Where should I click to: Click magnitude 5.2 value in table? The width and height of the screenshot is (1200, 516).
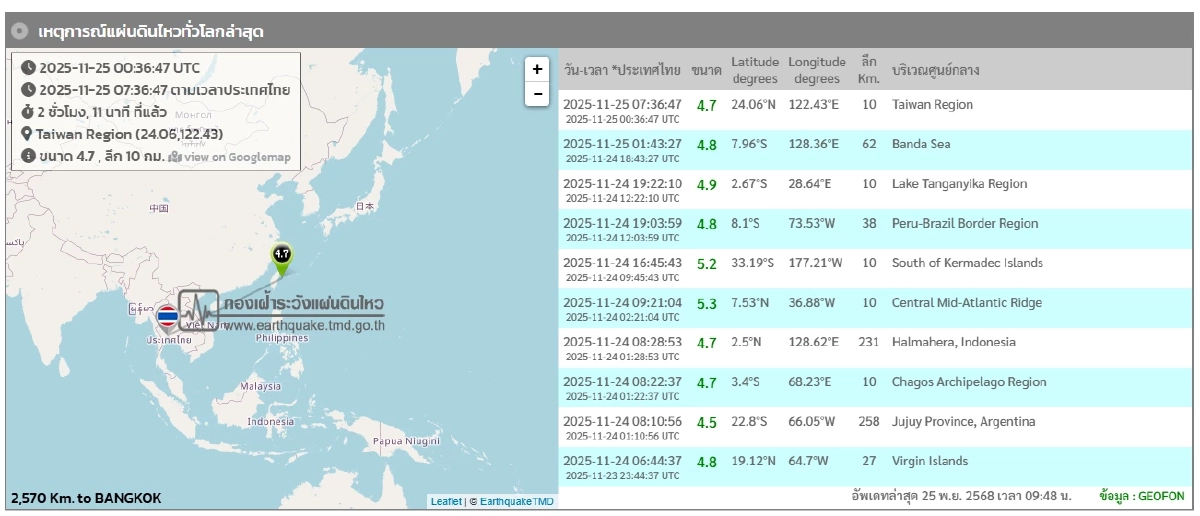click(x=706, y=264)
